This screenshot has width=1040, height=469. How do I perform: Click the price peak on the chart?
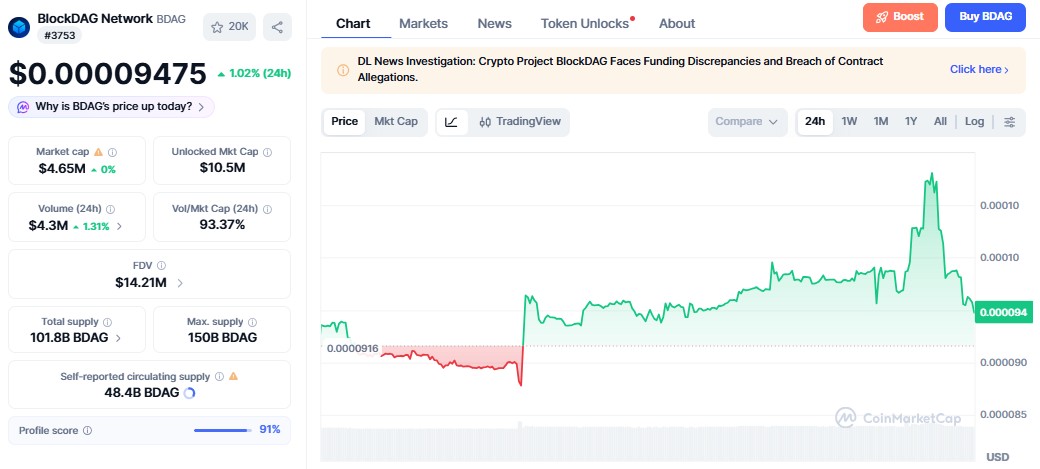point(932,174)
